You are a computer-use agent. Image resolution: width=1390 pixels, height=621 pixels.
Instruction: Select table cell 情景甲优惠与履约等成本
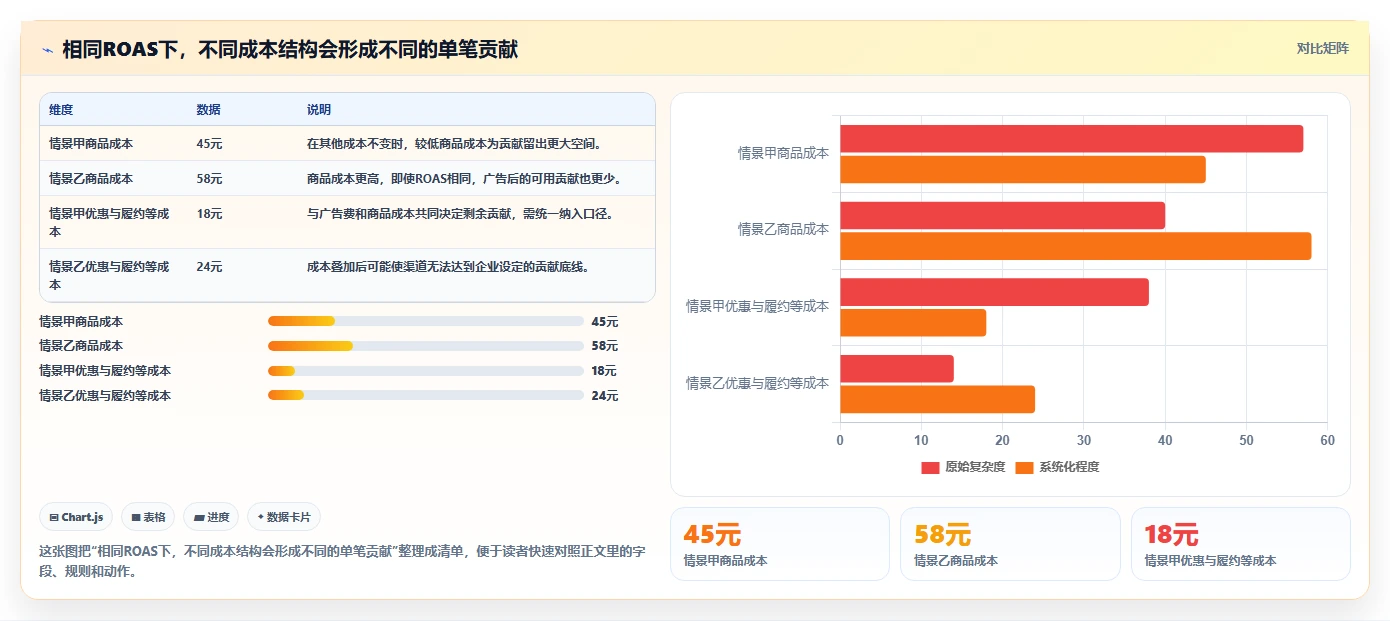click(110, 222)
